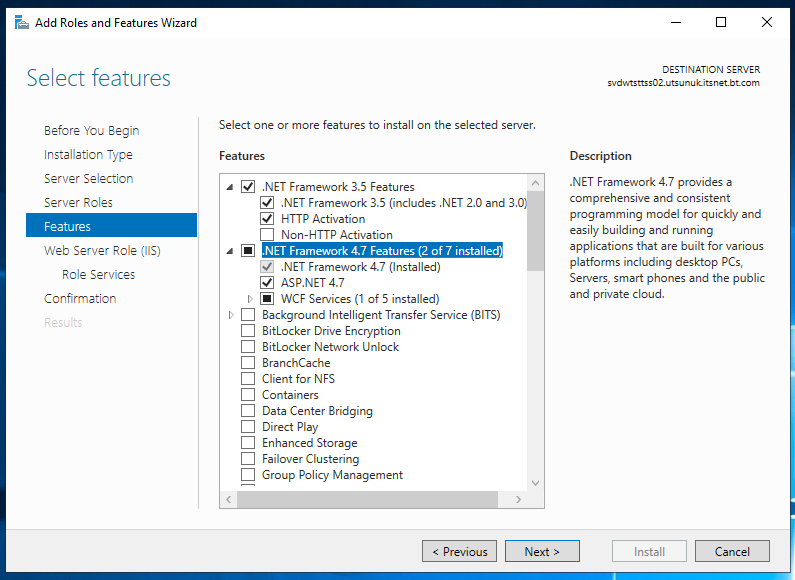Enable BitLocker Drive Encryption checkbox
The width and height of the screenshot is (795, 580).
[248, 331]
